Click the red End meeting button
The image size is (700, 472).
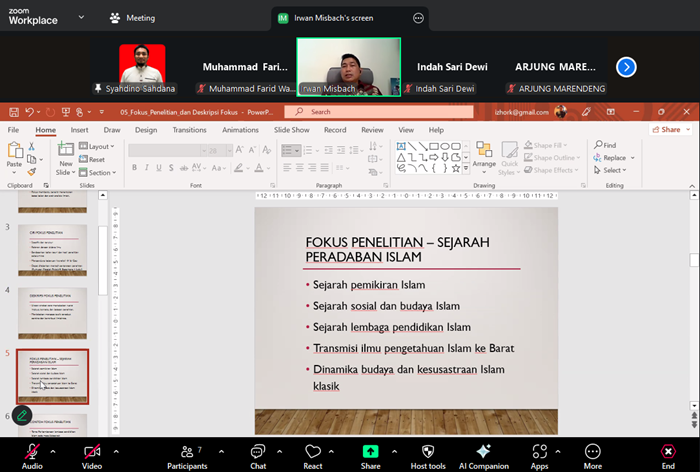pos(668,456)
